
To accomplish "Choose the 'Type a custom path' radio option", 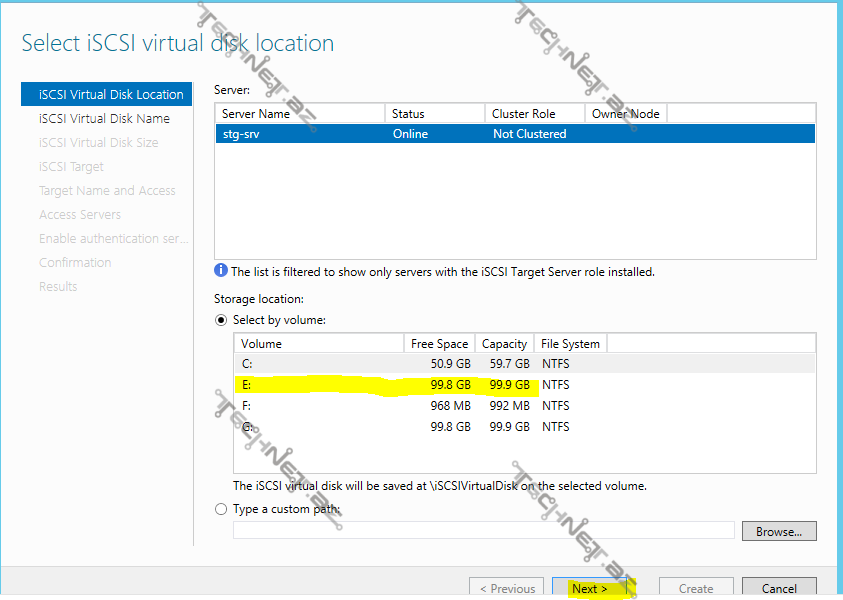I will 221,509.
